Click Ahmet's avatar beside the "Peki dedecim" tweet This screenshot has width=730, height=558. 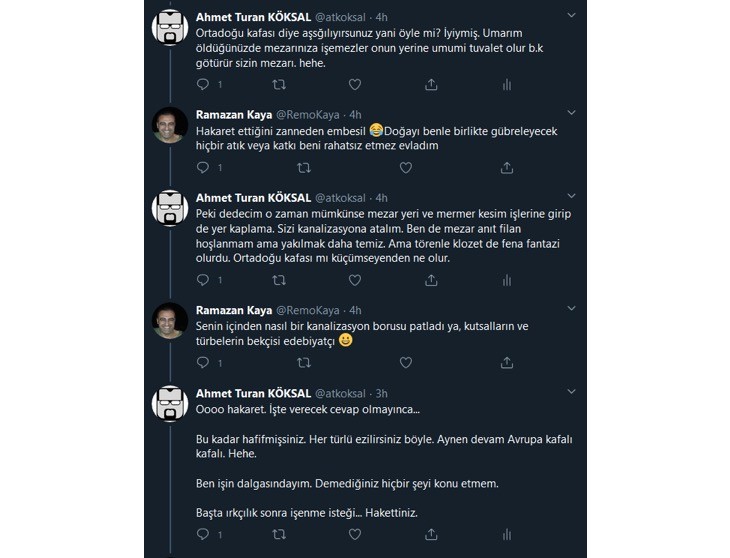[170, 209]
